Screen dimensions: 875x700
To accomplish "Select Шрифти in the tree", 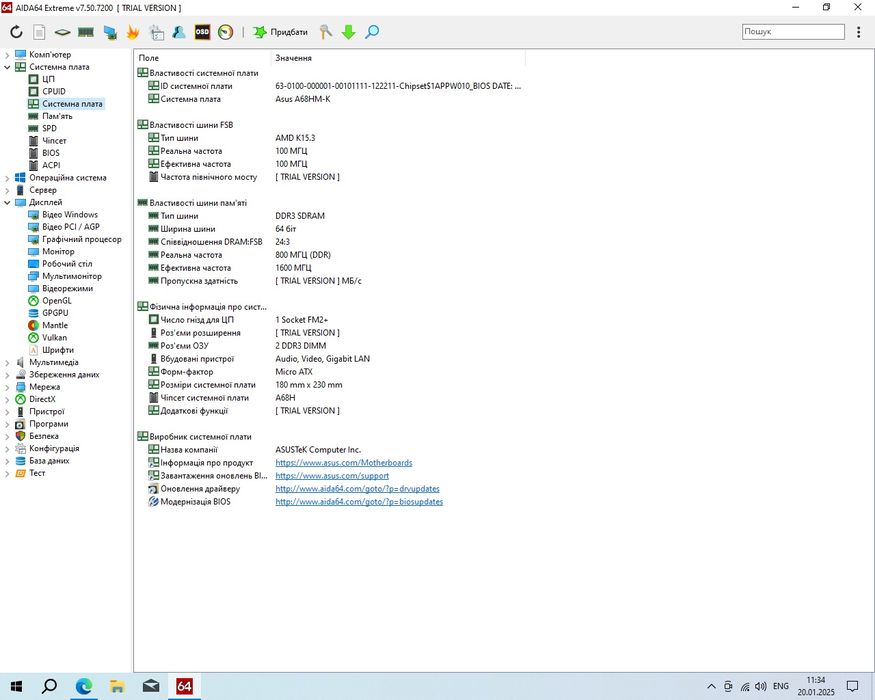I will pos(57,350).
